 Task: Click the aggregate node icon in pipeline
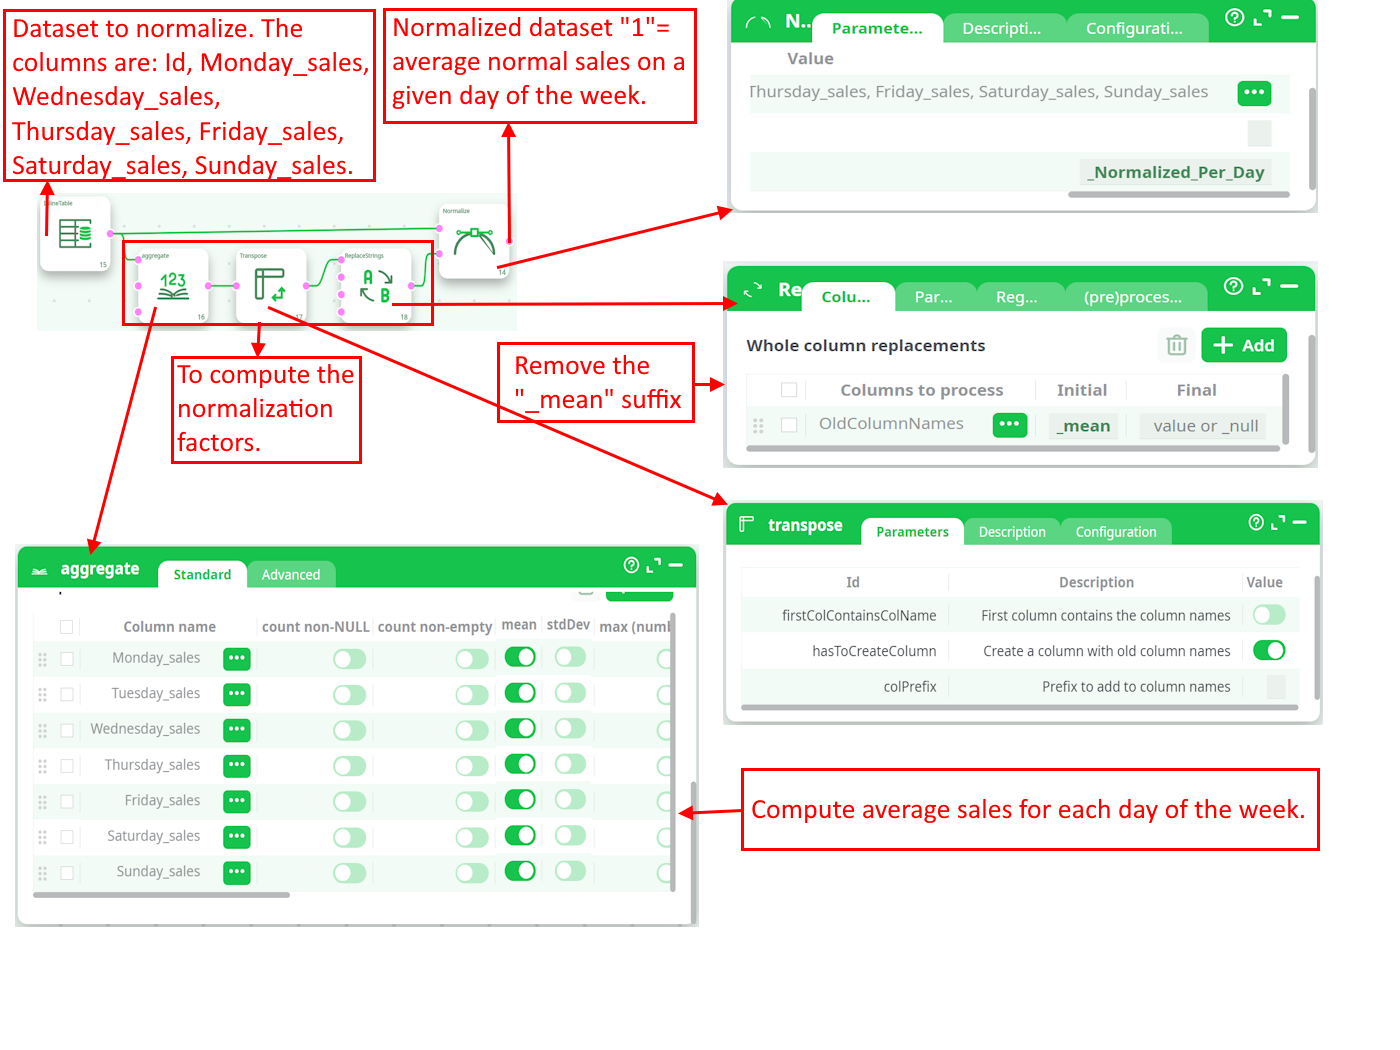tap(173, 286)
